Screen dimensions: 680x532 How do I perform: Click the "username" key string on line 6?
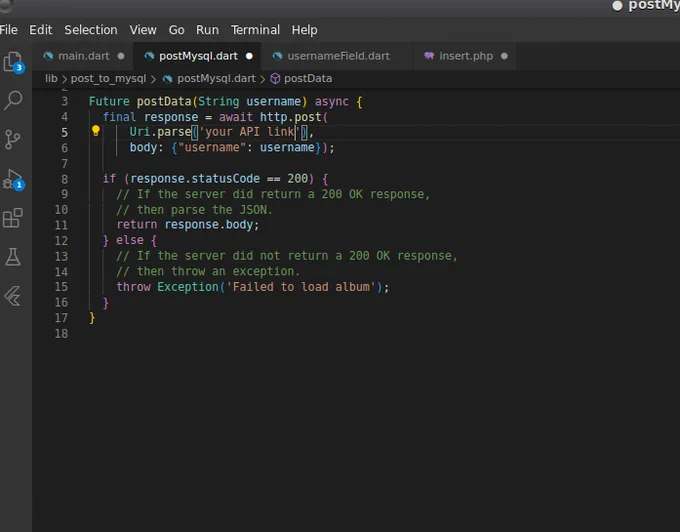click(x=212, y=147)
